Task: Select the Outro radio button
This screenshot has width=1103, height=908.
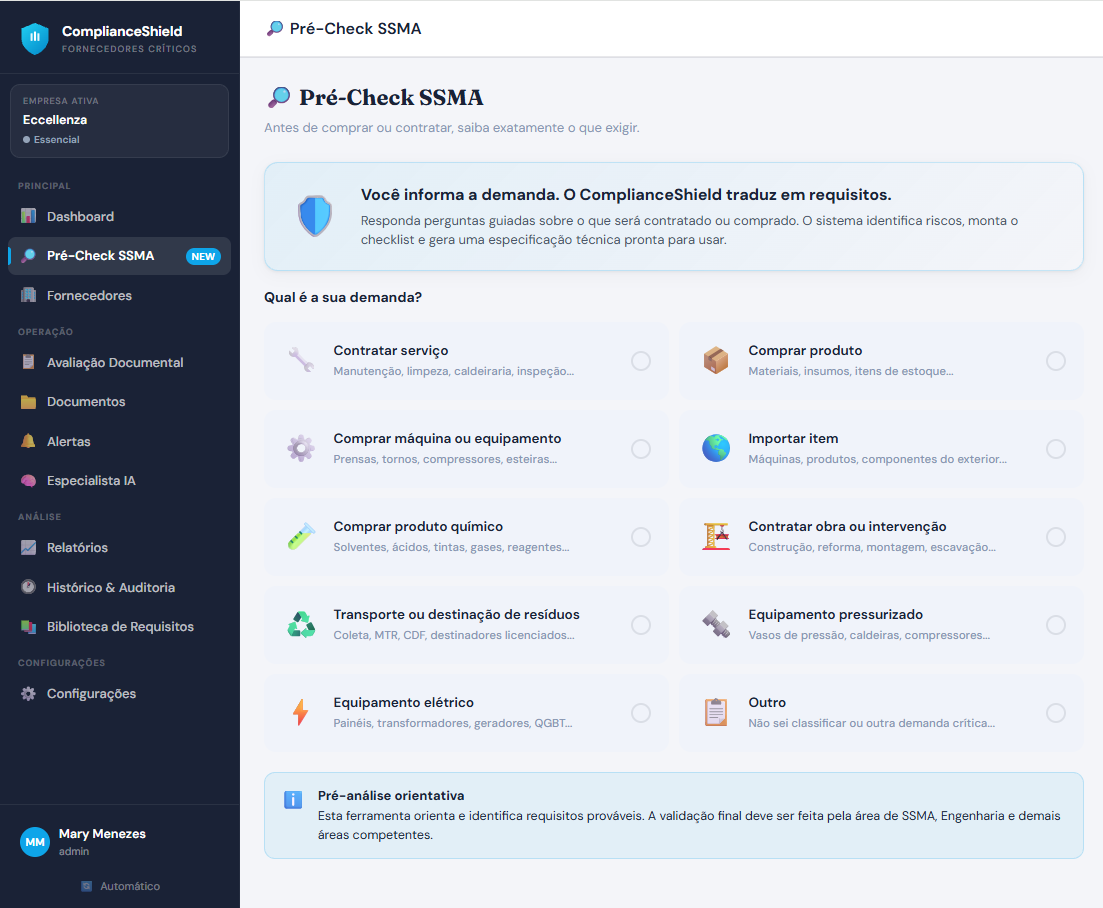Action: (x=1056, y=712)
